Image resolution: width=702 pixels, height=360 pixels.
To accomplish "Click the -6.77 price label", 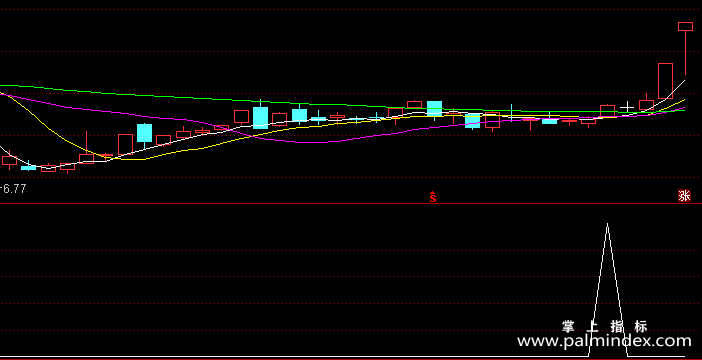I will point(13,189).
